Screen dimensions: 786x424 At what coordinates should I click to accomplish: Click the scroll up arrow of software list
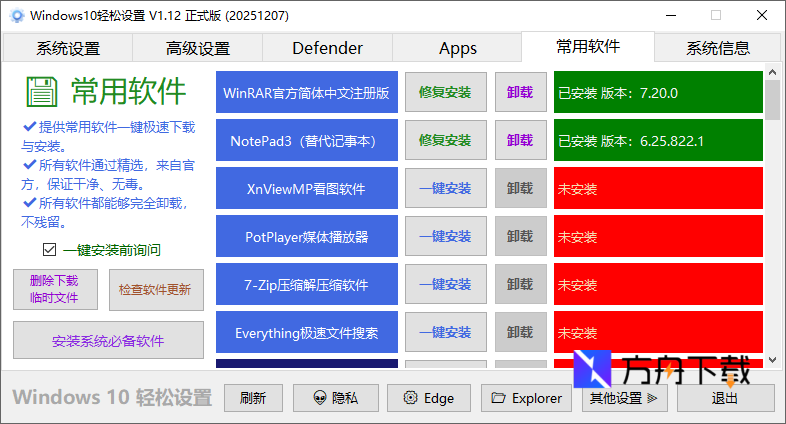(x=772, y=72)
